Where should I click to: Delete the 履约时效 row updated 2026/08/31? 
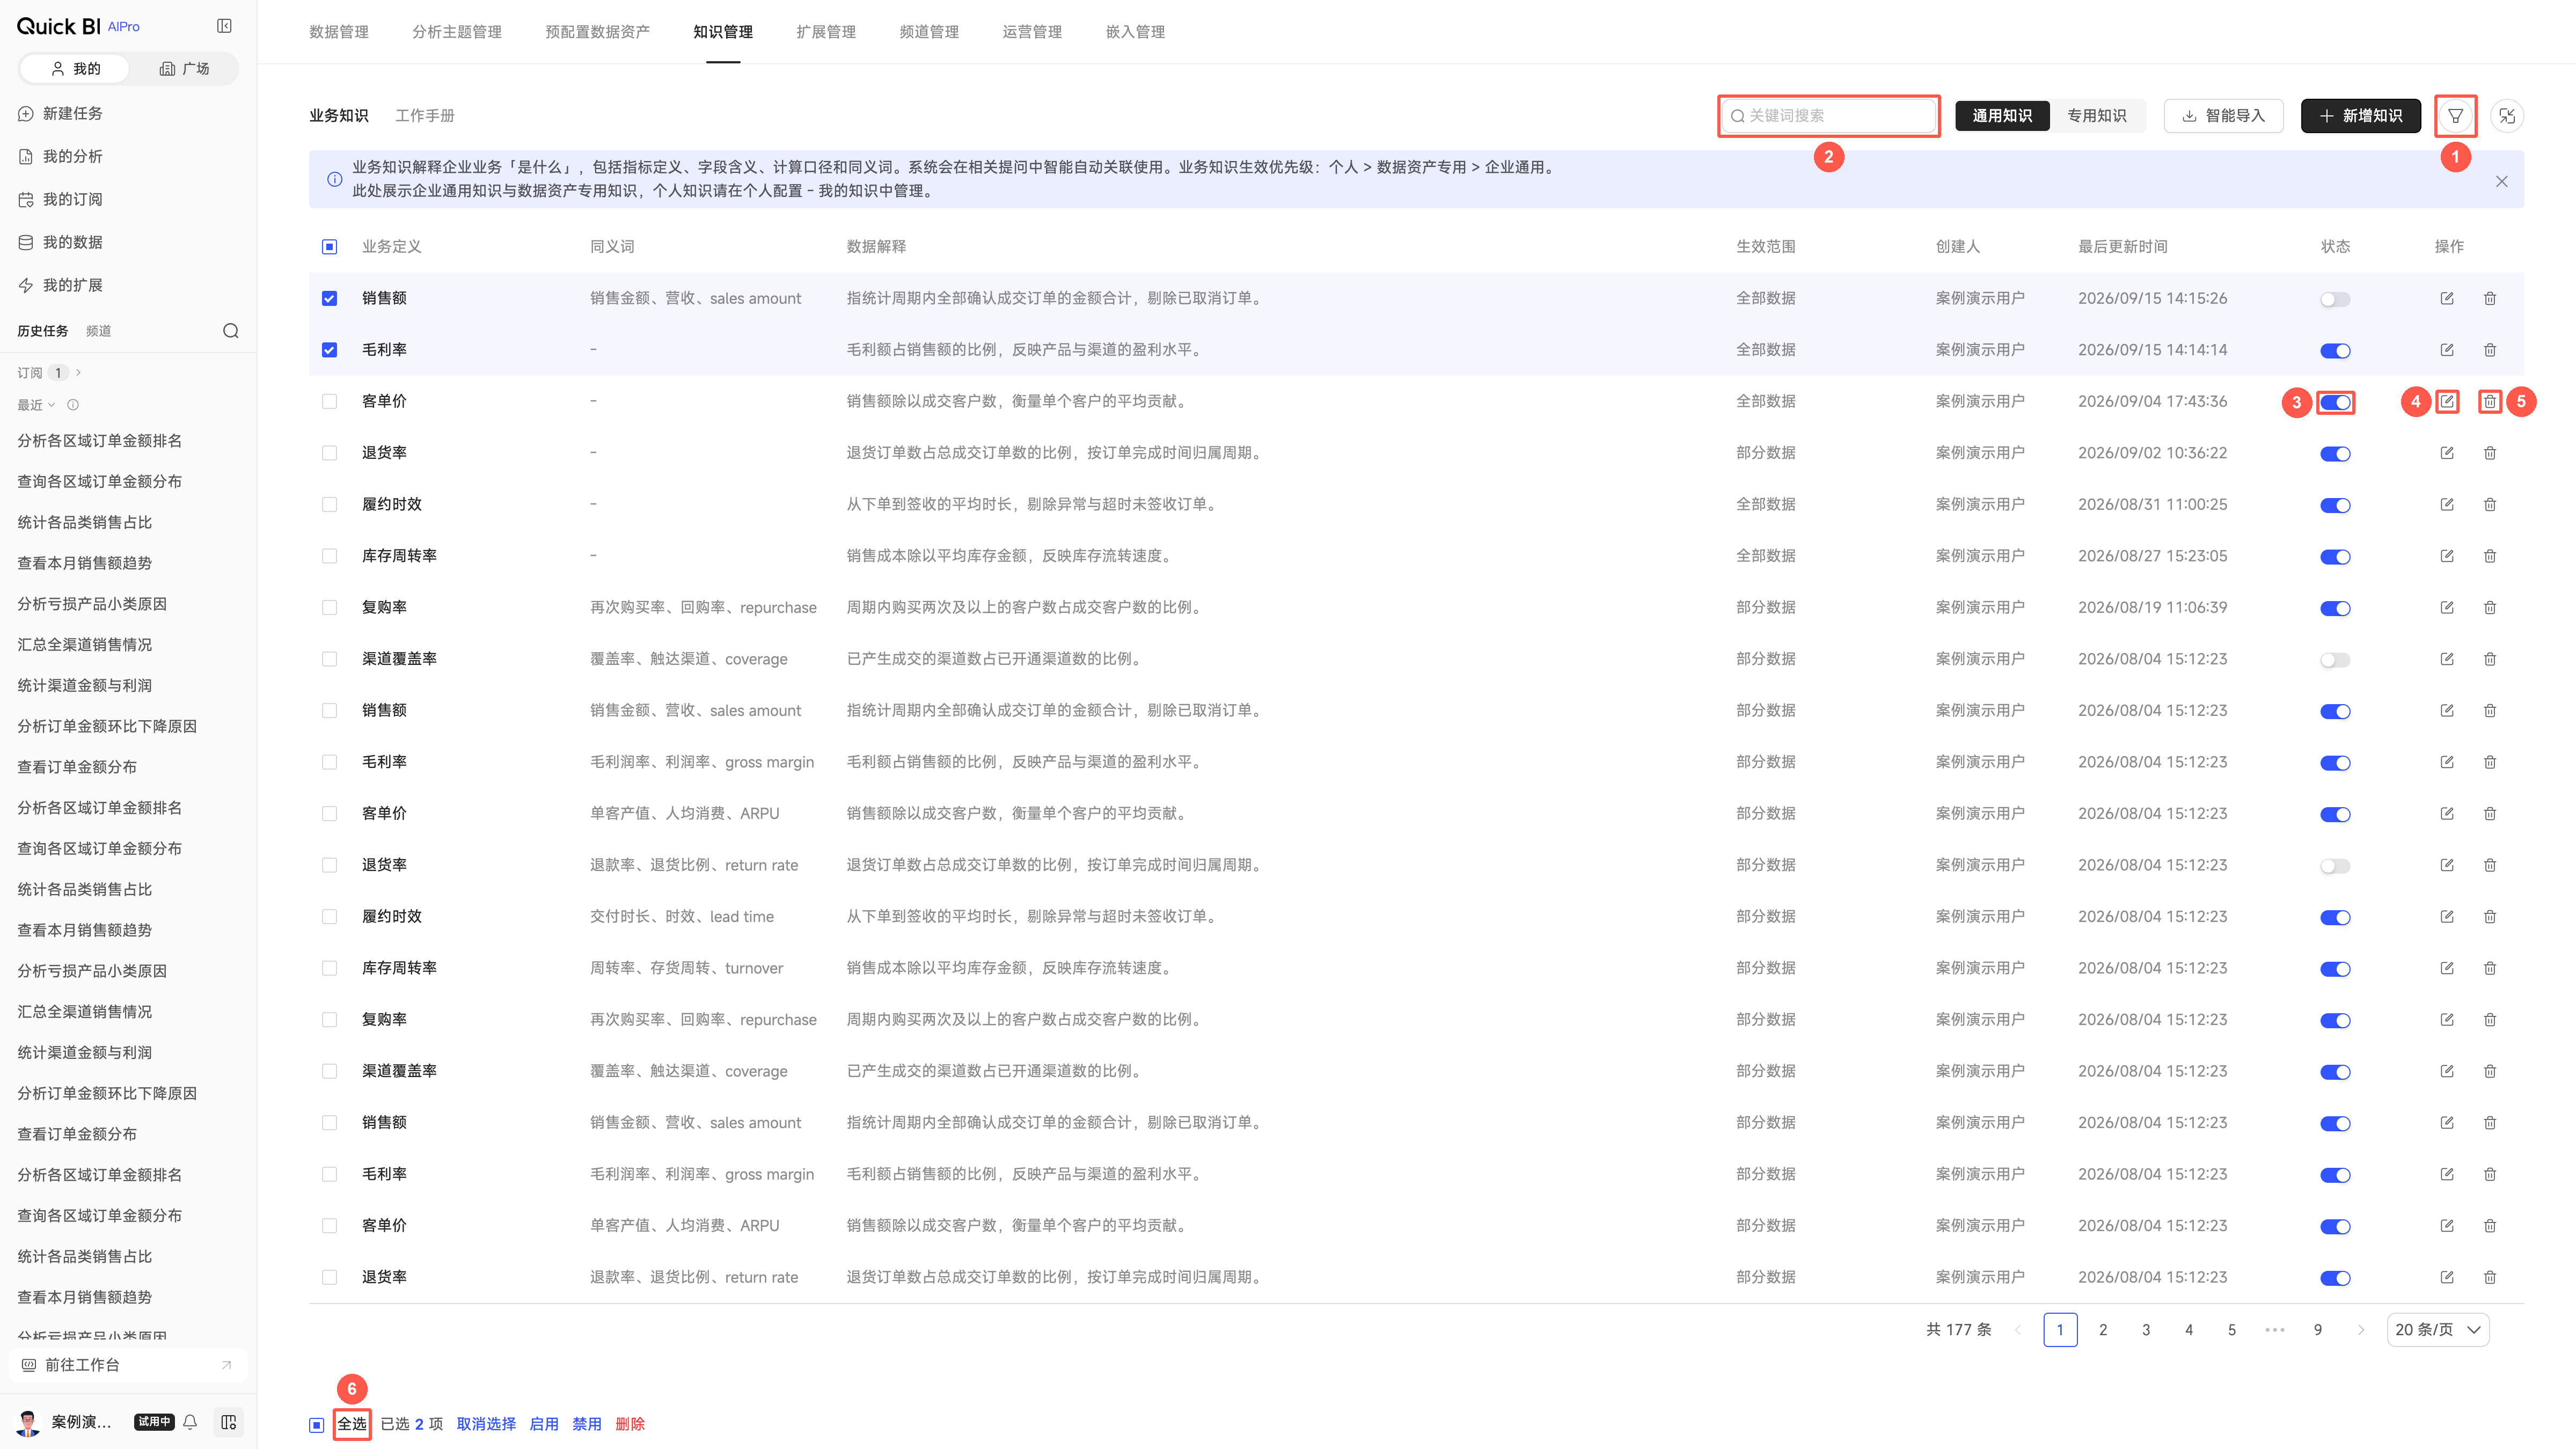click(2490, 504)
